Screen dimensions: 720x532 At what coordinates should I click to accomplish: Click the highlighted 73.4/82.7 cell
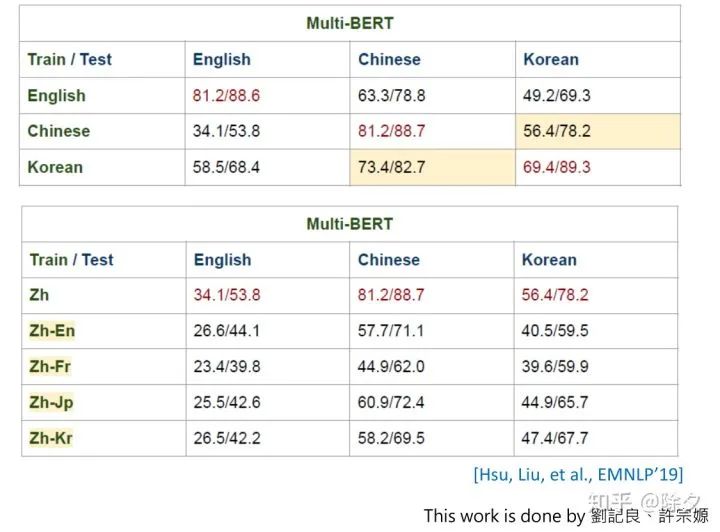pos(391,167)
